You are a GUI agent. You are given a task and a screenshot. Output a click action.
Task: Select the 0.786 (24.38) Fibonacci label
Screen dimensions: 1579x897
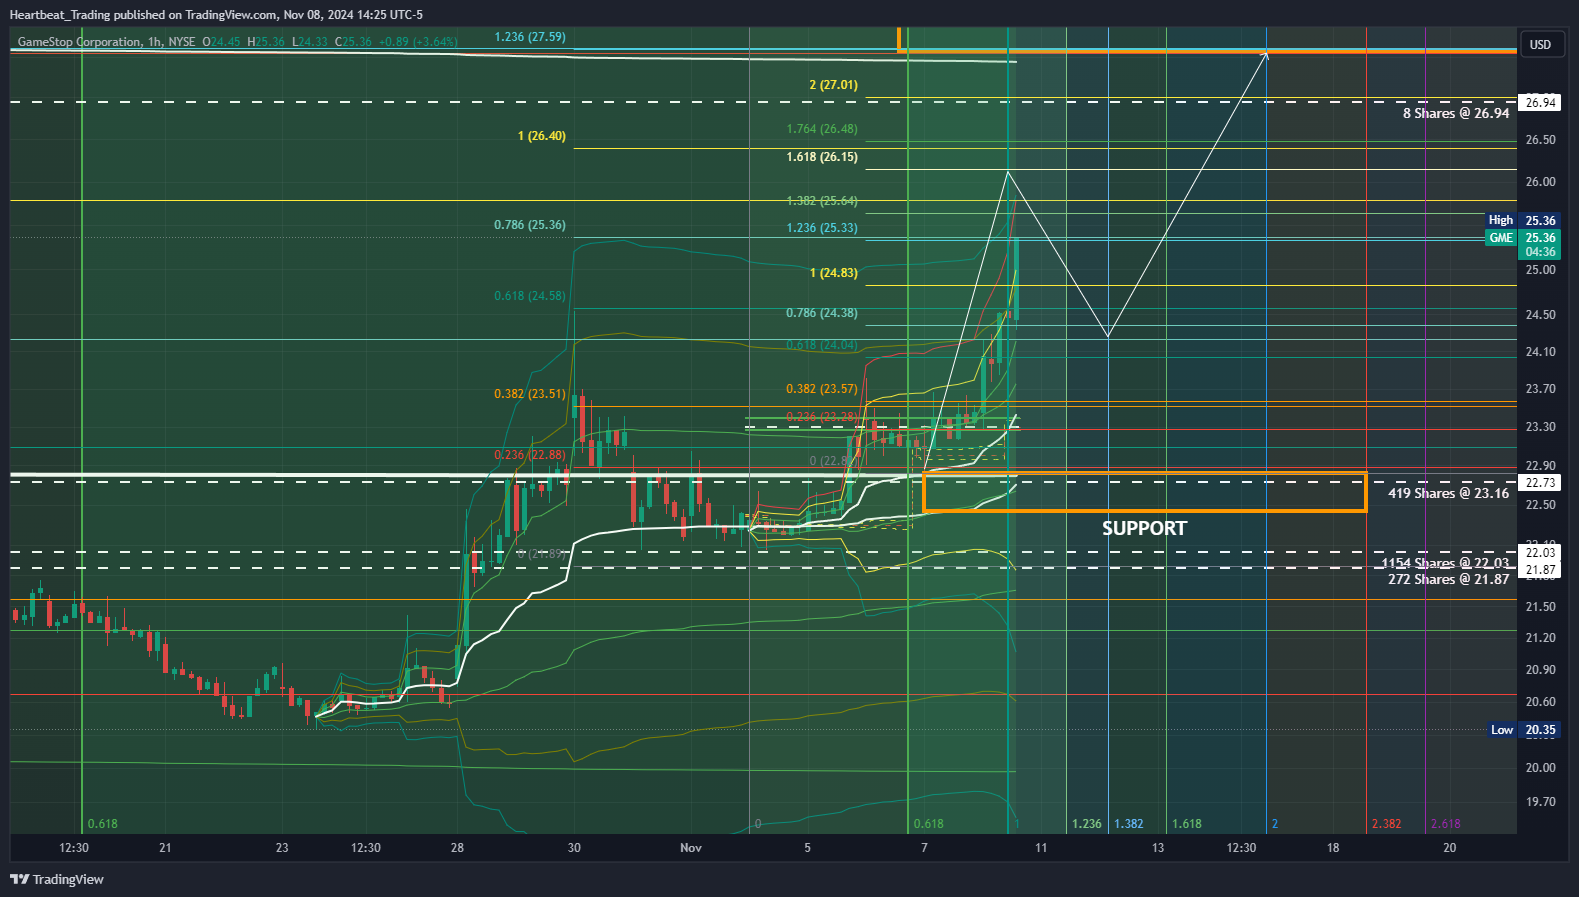pyautogui.click(x=822, y=313)
